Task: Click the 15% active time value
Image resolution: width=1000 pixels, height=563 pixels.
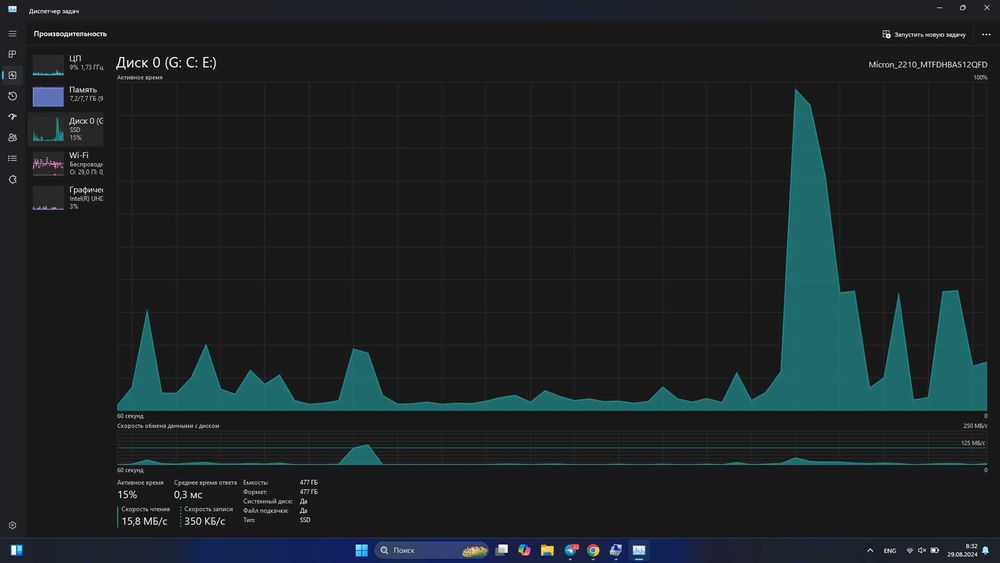Action: [x=127, y=495]
